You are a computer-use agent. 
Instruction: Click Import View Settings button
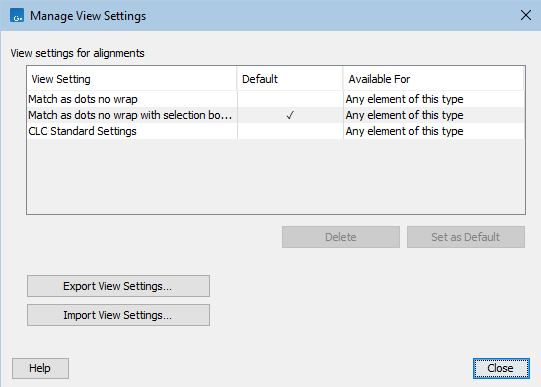118,315
